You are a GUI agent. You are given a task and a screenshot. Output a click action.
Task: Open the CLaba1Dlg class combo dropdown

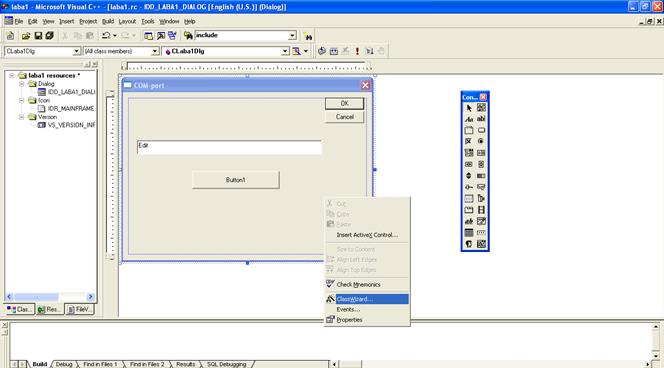76,51
